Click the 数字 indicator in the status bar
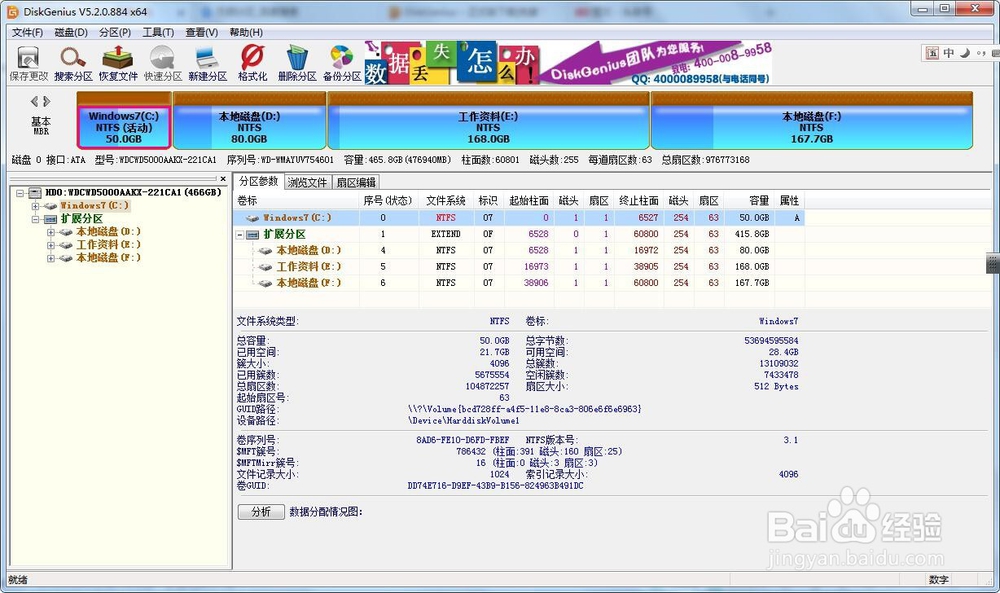Image resolution: width=1000 pixels, height=593 pixels. click(938, 579)
